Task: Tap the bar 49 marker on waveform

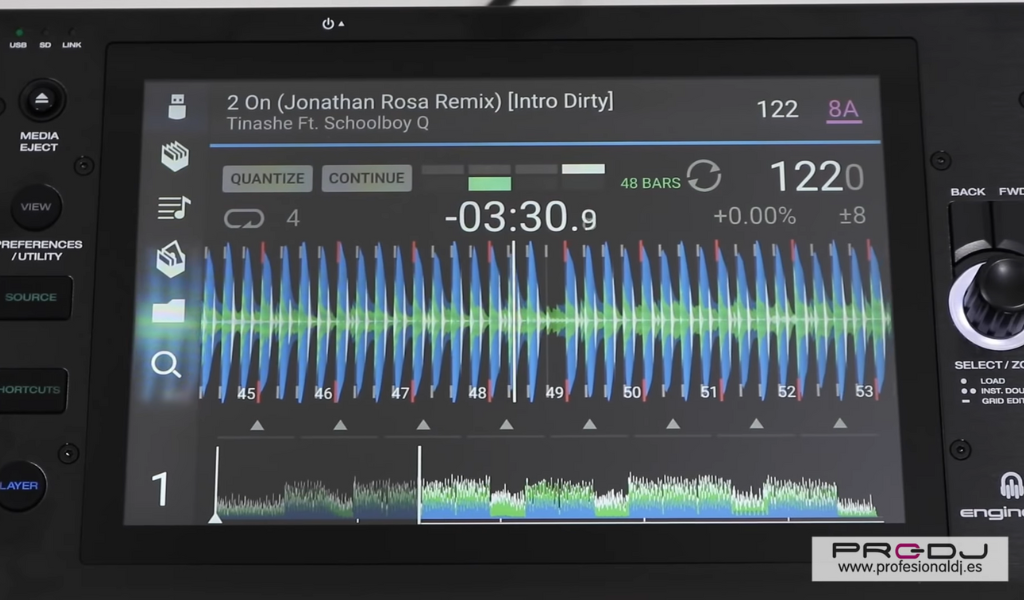Action: click(554, 392)
